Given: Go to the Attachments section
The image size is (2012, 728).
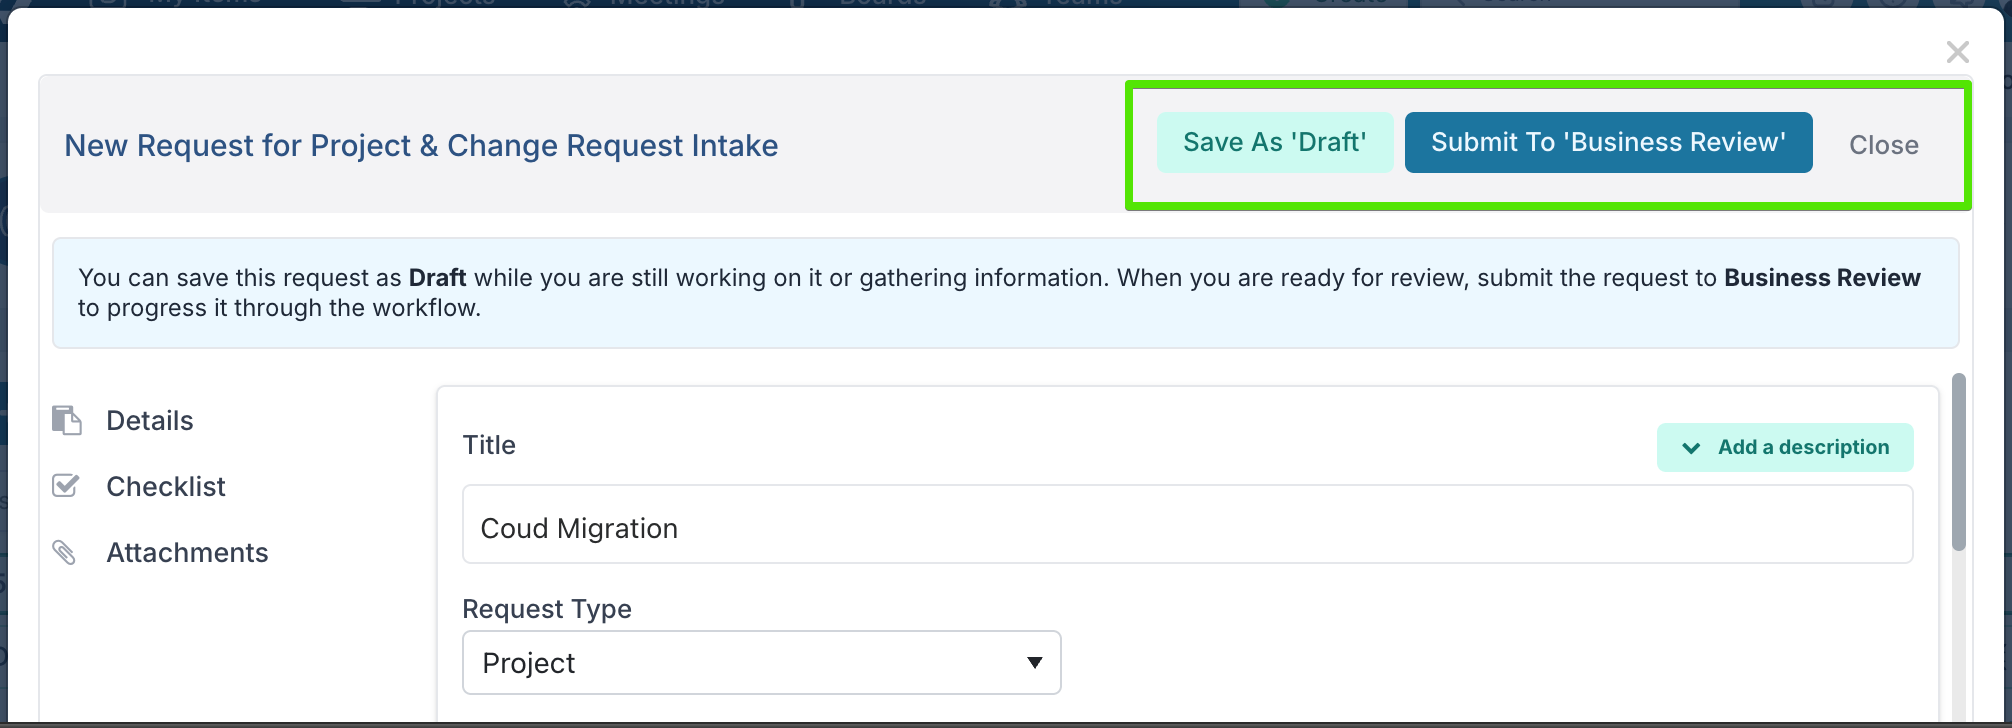Looking at the screenshot, I should pyautogui.click(x=187, y=552).
